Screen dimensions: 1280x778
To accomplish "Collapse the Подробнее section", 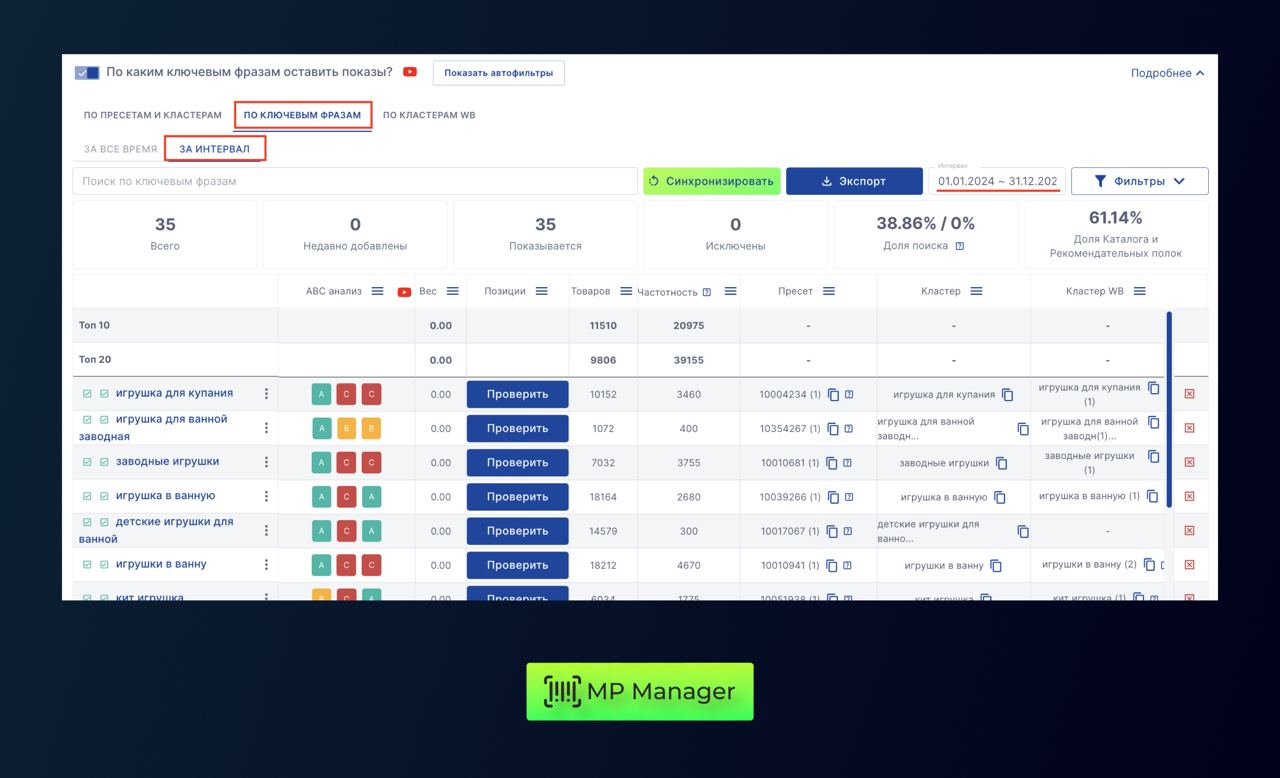I will point(1167,73).
